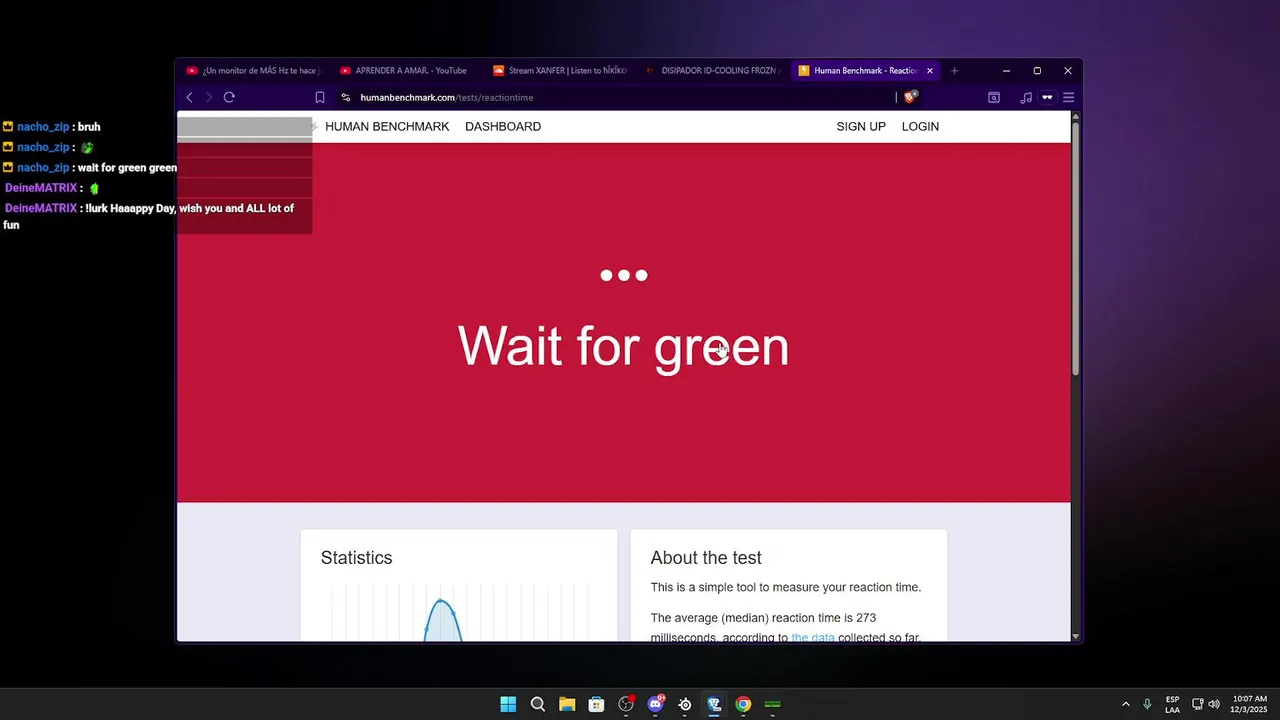
Task: Open the browser hamburger menu
Action: click(1069, 97)
